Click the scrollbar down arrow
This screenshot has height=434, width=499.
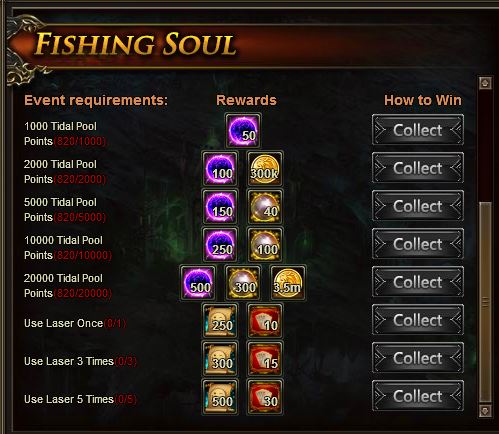[x=485, y=410]
